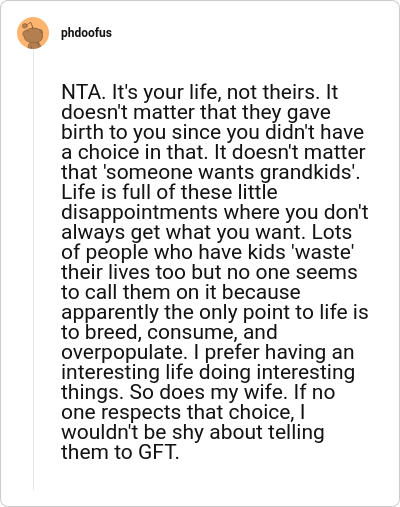Image resolution: width=400 pixels, height=507 pixels.
Task: Click the line 'Life is full of these little'
Action: click(169, 192)
